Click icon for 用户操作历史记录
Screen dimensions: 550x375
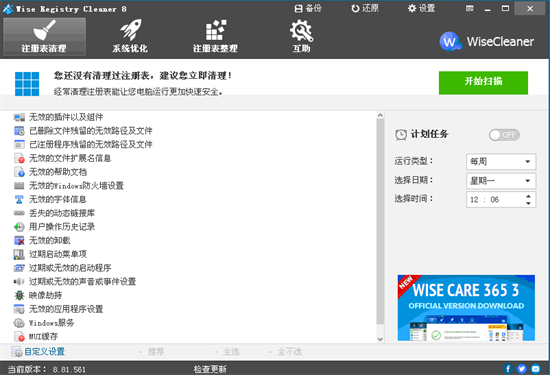pos(19,227)
